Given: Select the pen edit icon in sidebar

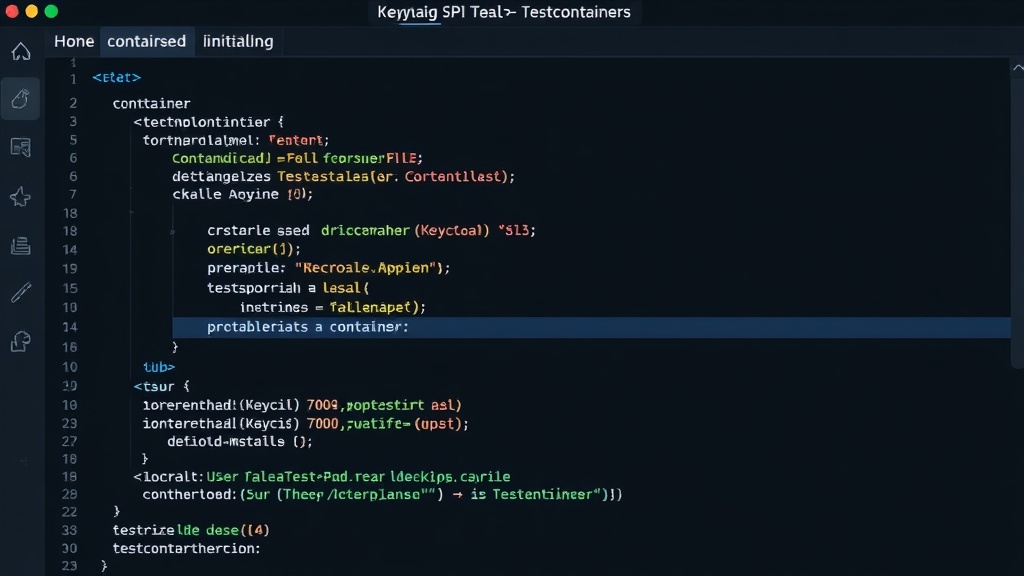Looking at the screenshot, I should pos(20,99).
